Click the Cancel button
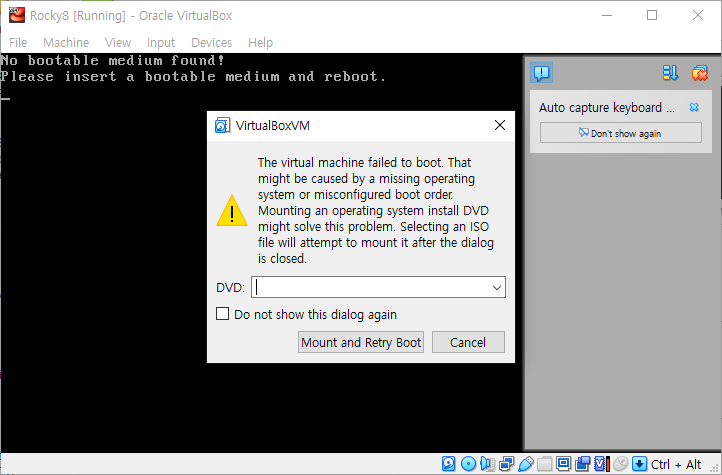This screenshot has height=475, width=722. click(468, 342)
